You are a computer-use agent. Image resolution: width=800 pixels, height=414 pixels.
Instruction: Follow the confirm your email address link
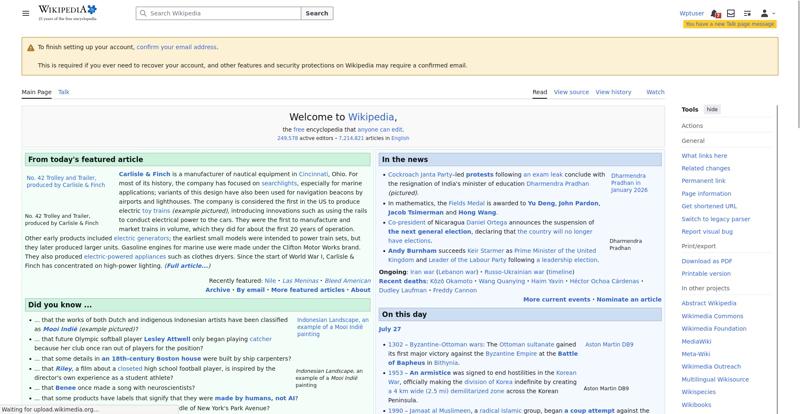pyautogui.click(x=177, y=47)
